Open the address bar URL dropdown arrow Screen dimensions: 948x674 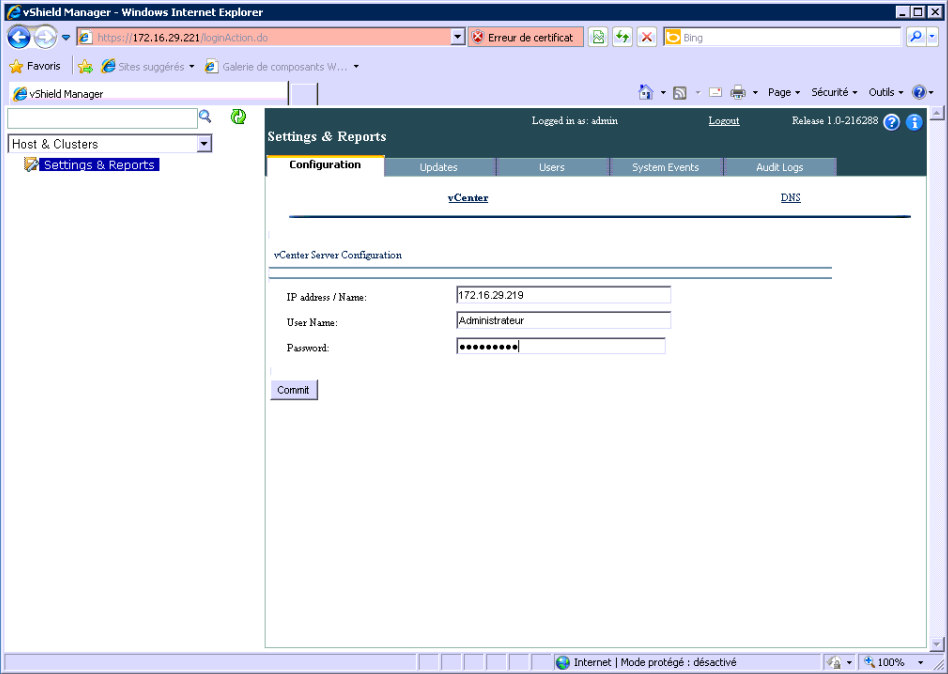pos(458,37)
